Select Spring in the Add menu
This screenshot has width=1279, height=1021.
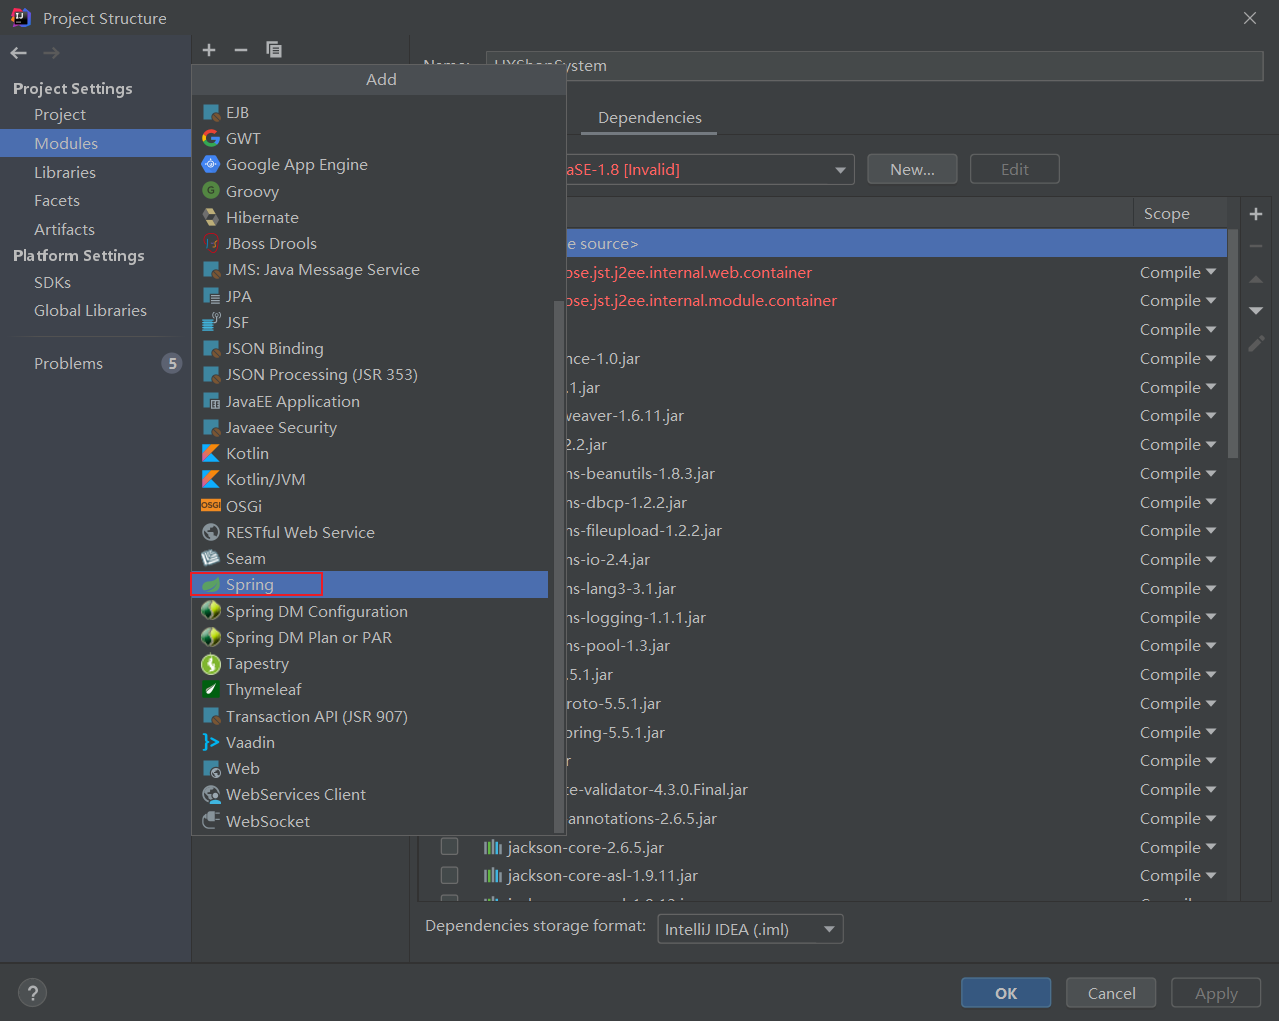point(369,584)
